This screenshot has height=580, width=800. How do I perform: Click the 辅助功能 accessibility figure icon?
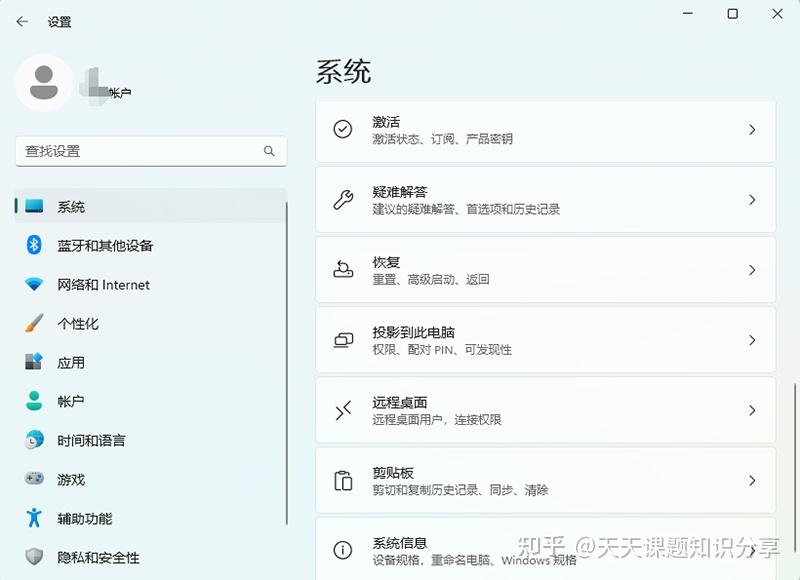point(34,517)
